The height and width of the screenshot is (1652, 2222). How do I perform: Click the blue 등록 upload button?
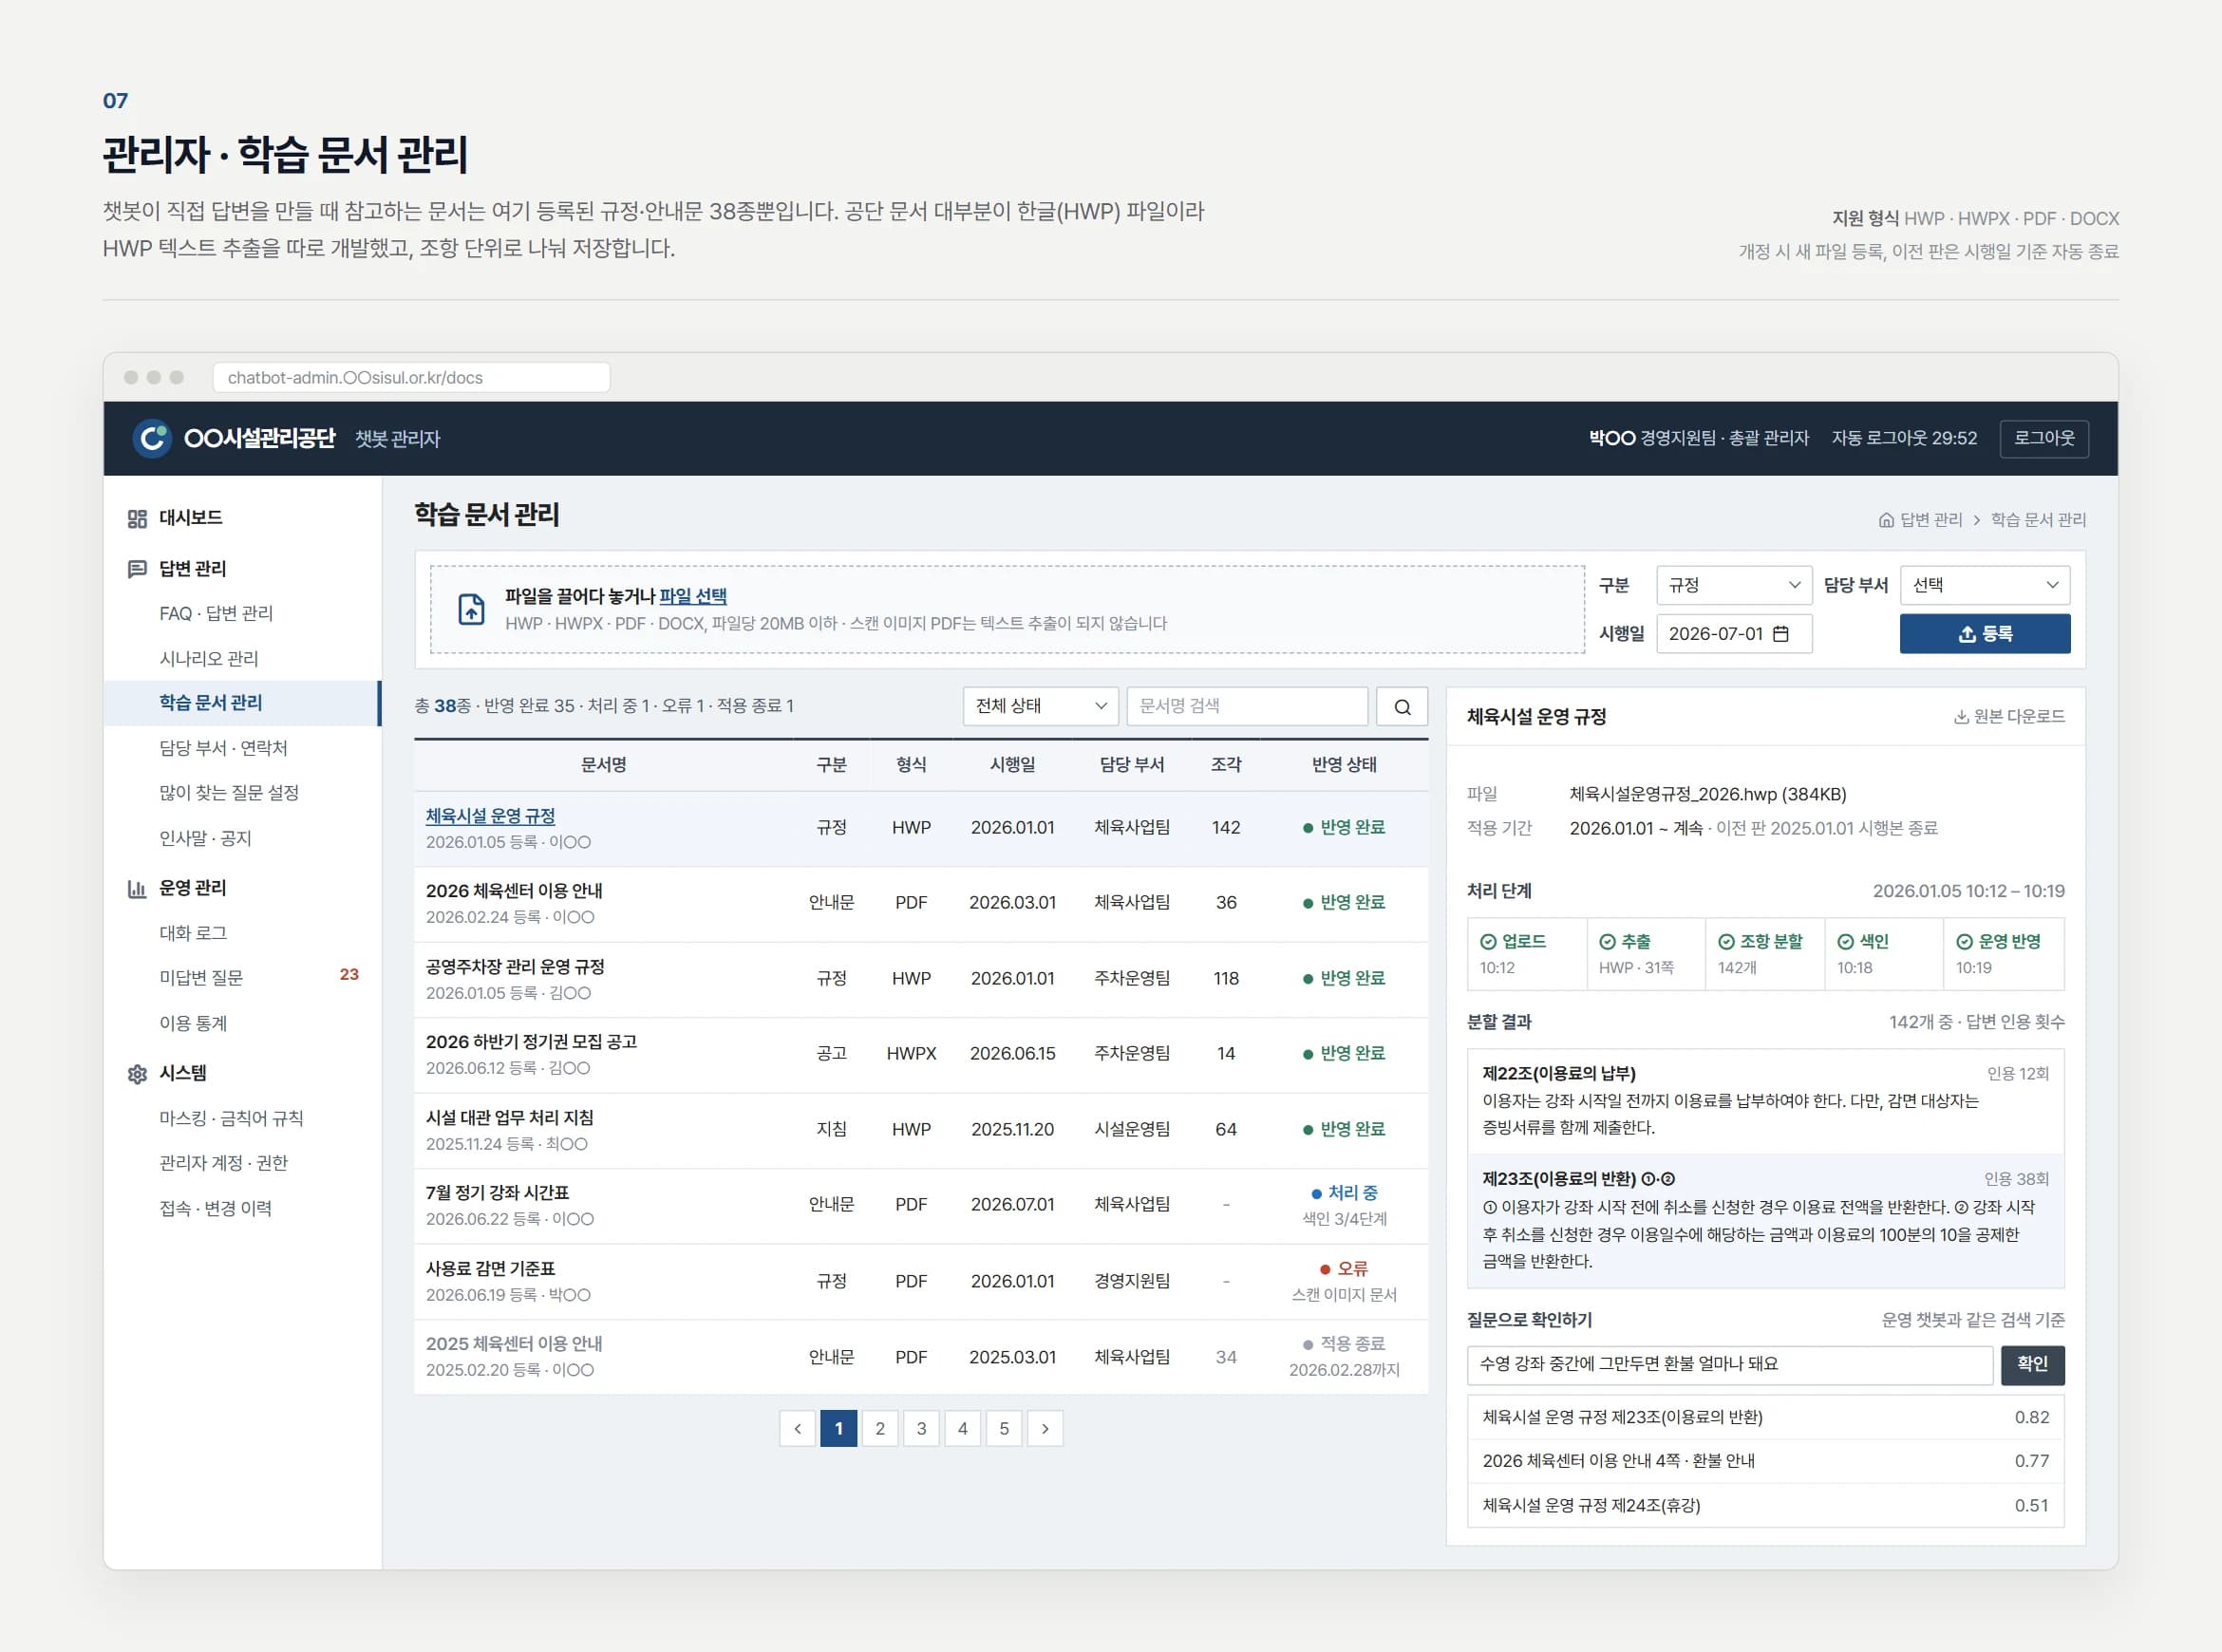1985,634
